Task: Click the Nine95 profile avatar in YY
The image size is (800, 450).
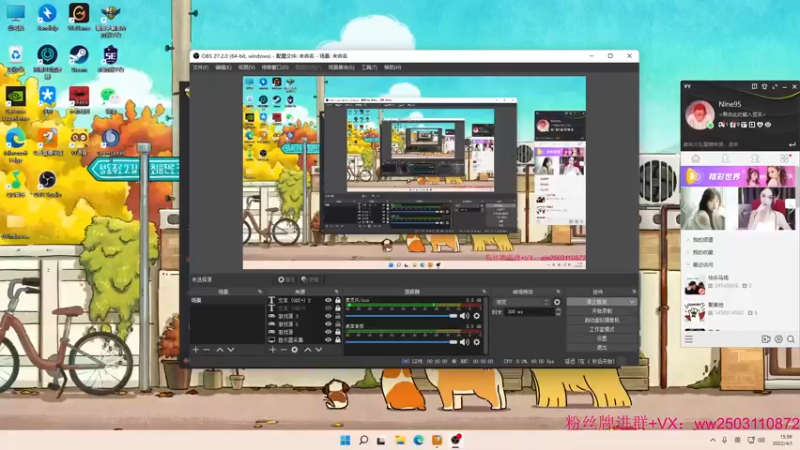Action: [x=699, y=114]
